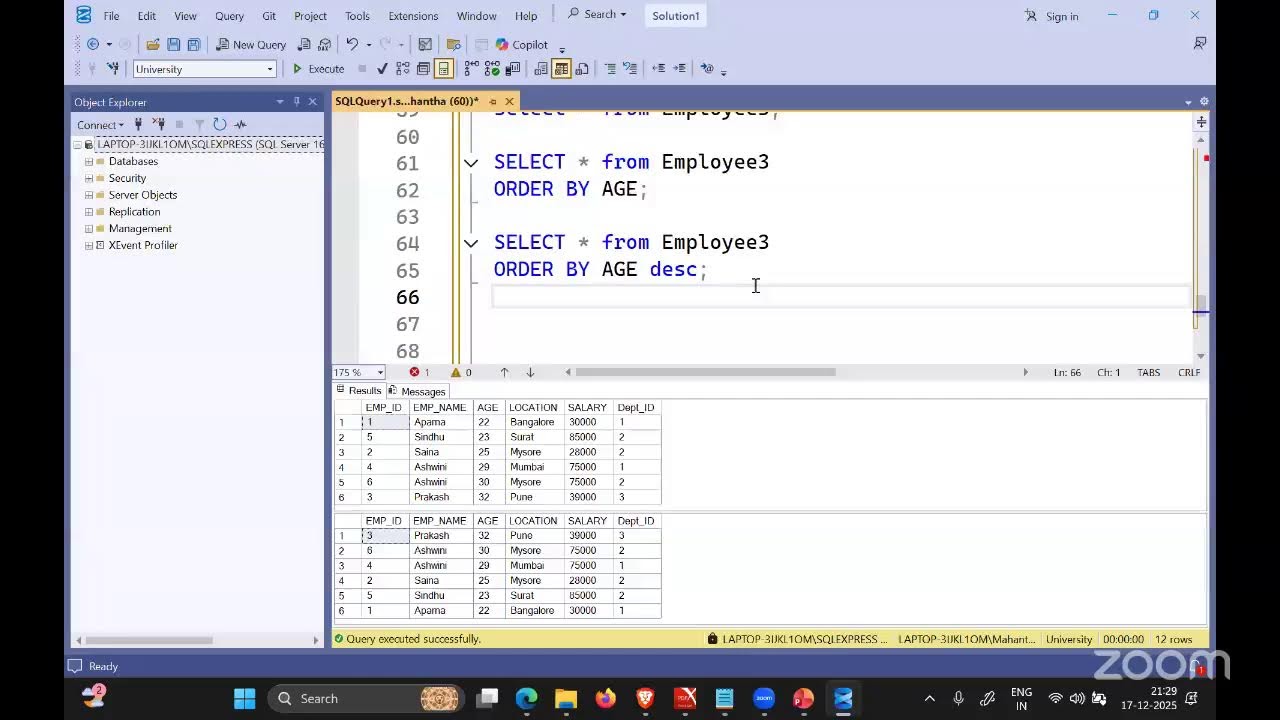The image size is (1280, 720).
Task: Expand the Security node
Action: click(x=89, y=178)
